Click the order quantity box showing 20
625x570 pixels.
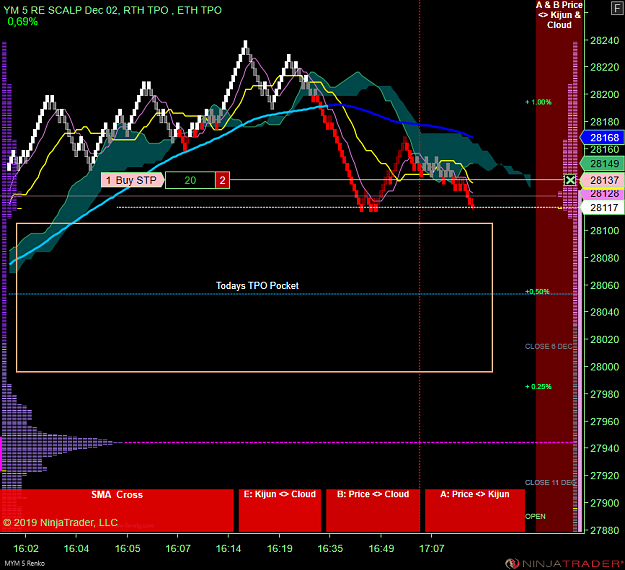coord(190,180)
